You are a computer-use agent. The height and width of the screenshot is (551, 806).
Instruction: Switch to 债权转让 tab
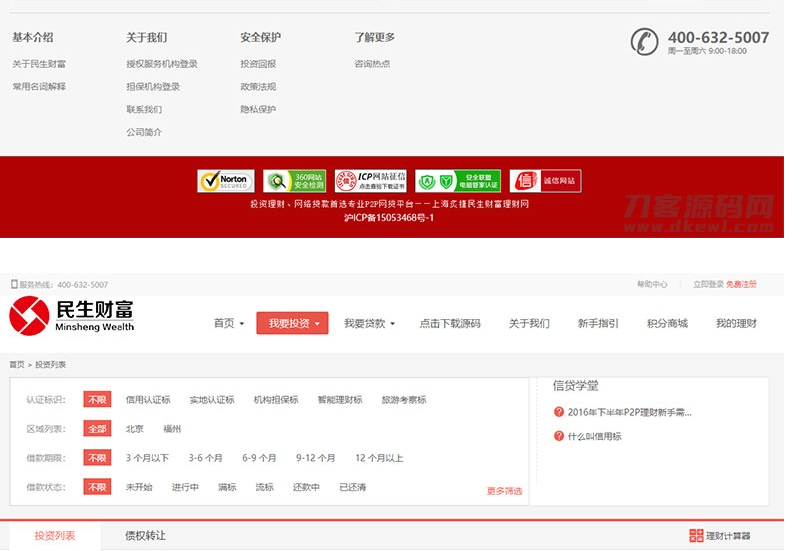pos(145,536)
